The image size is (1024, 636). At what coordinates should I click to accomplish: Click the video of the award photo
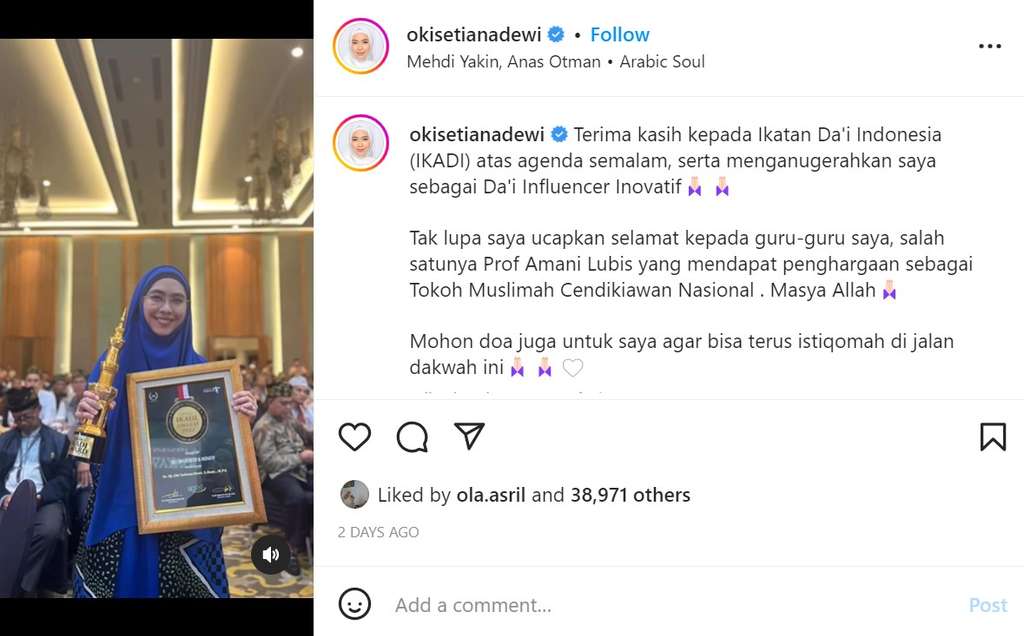(157, 318)
